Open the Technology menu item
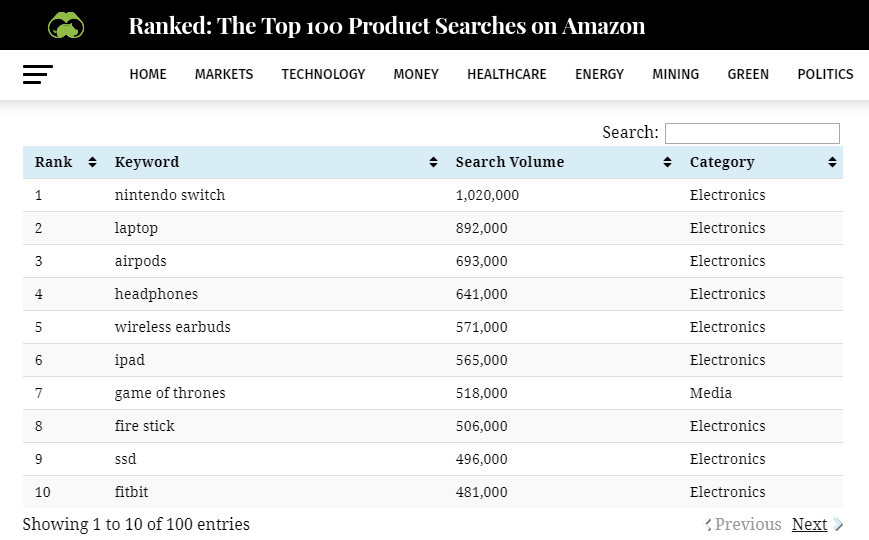This screenshot has width=869, height=540. coord(323,74)
